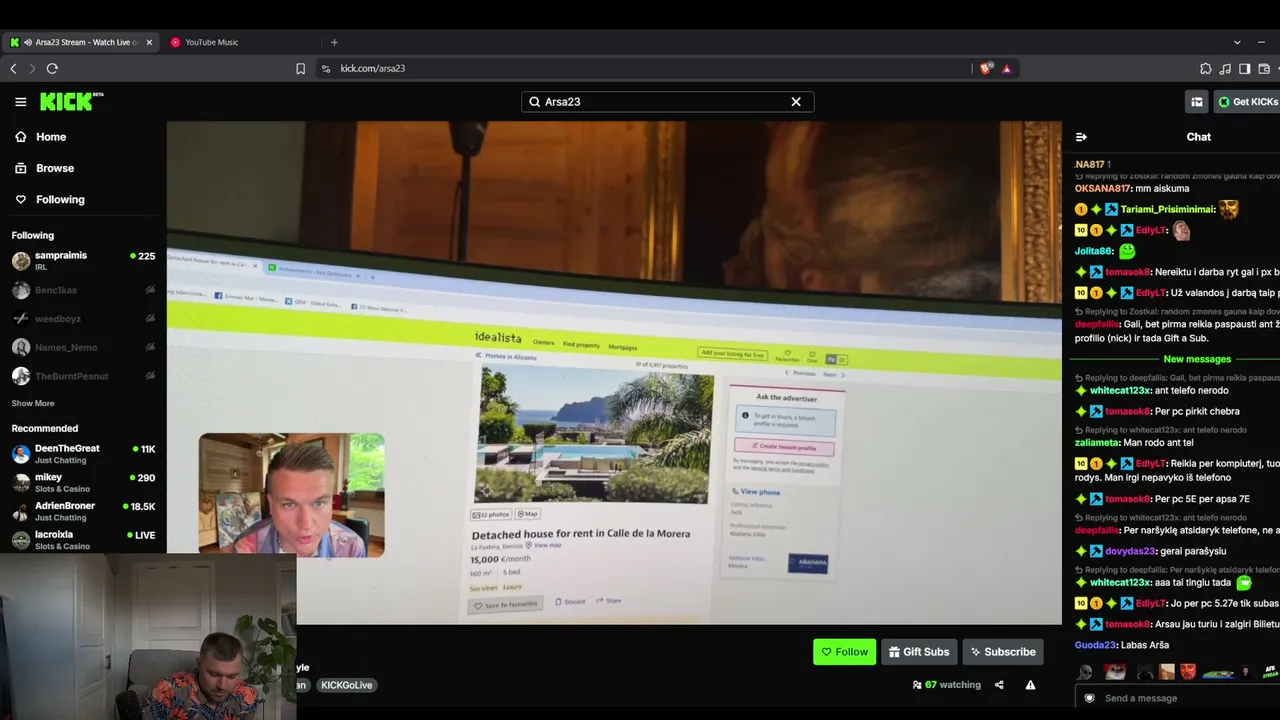Close the Arsa23 Stream tab
The image size is (1280, 720).
tap(149, 42)
